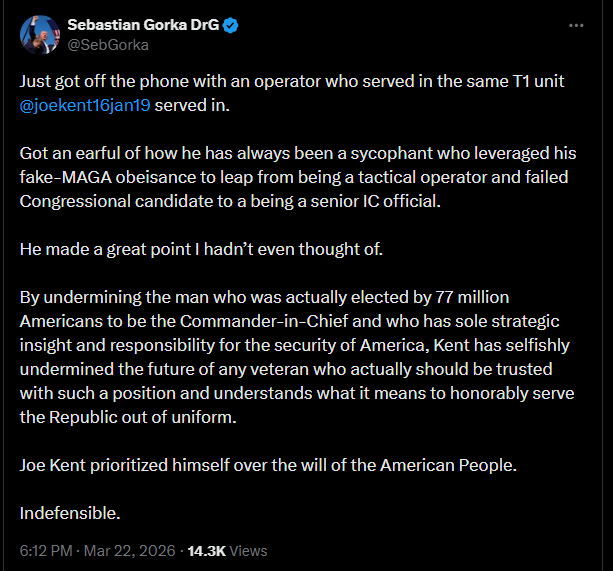Click the Views label

point(249,550)
